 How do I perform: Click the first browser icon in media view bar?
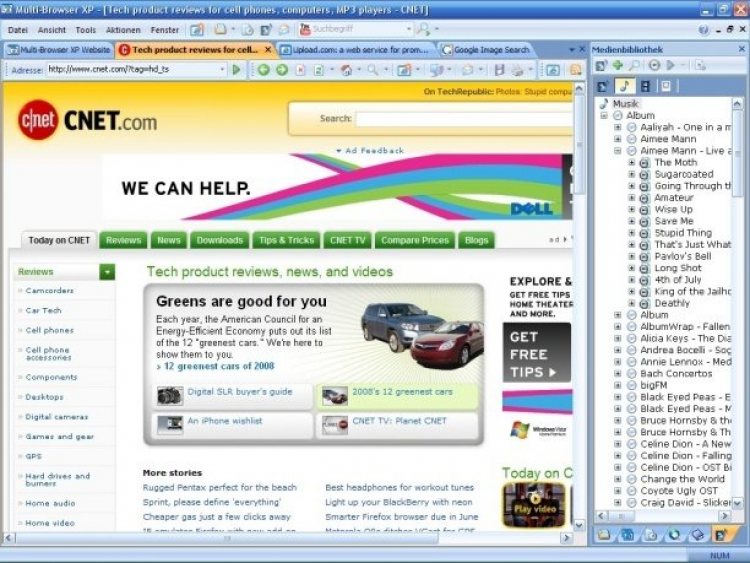(x=602, y=86)
